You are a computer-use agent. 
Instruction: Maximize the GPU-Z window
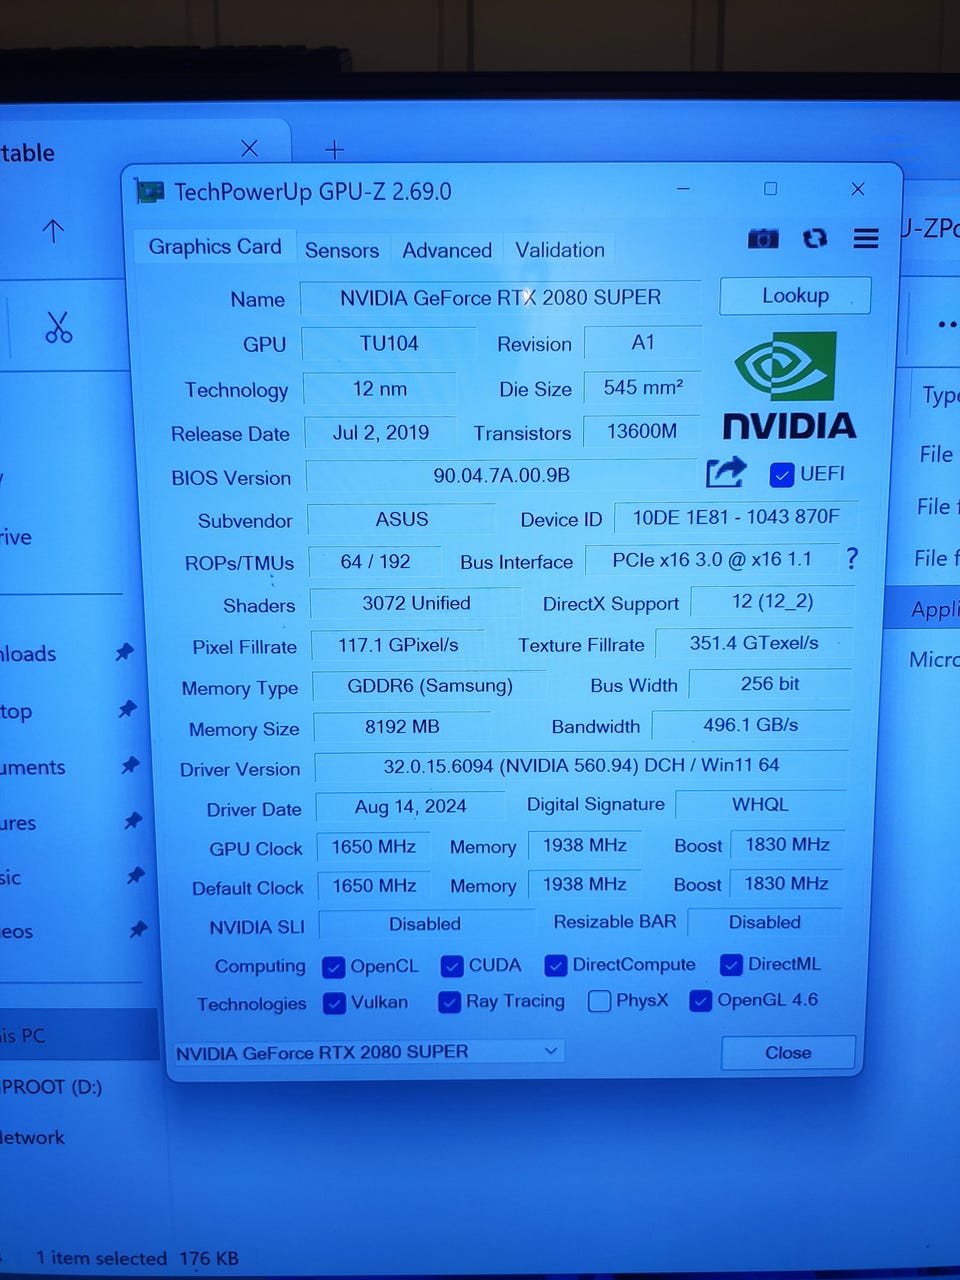tap(770, 189)
